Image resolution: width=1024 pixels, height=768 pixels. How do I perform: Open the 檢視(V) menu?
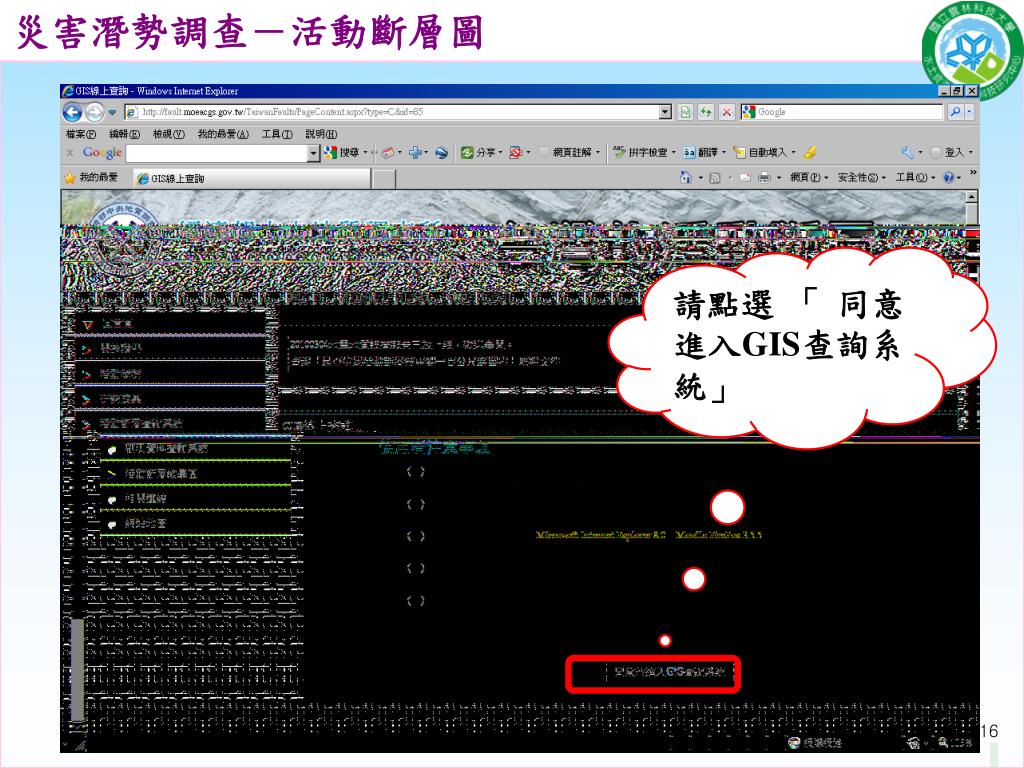click(168, 134)
